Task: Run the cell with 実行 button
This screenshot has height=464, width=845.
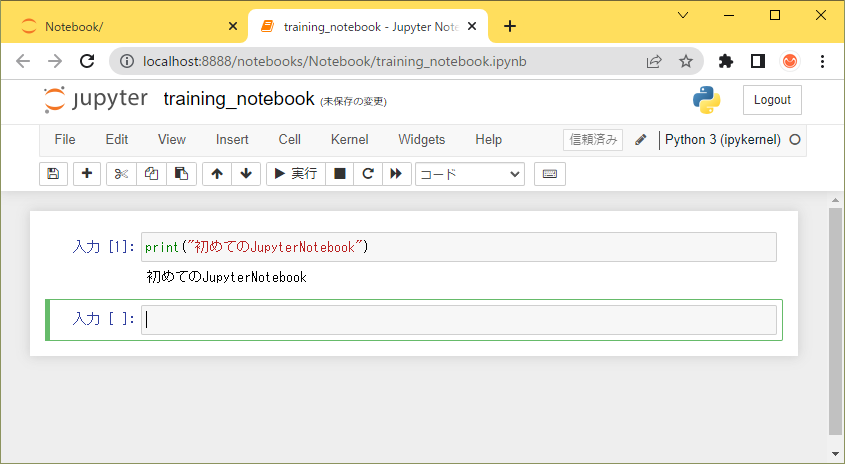Action: (296, 174)
